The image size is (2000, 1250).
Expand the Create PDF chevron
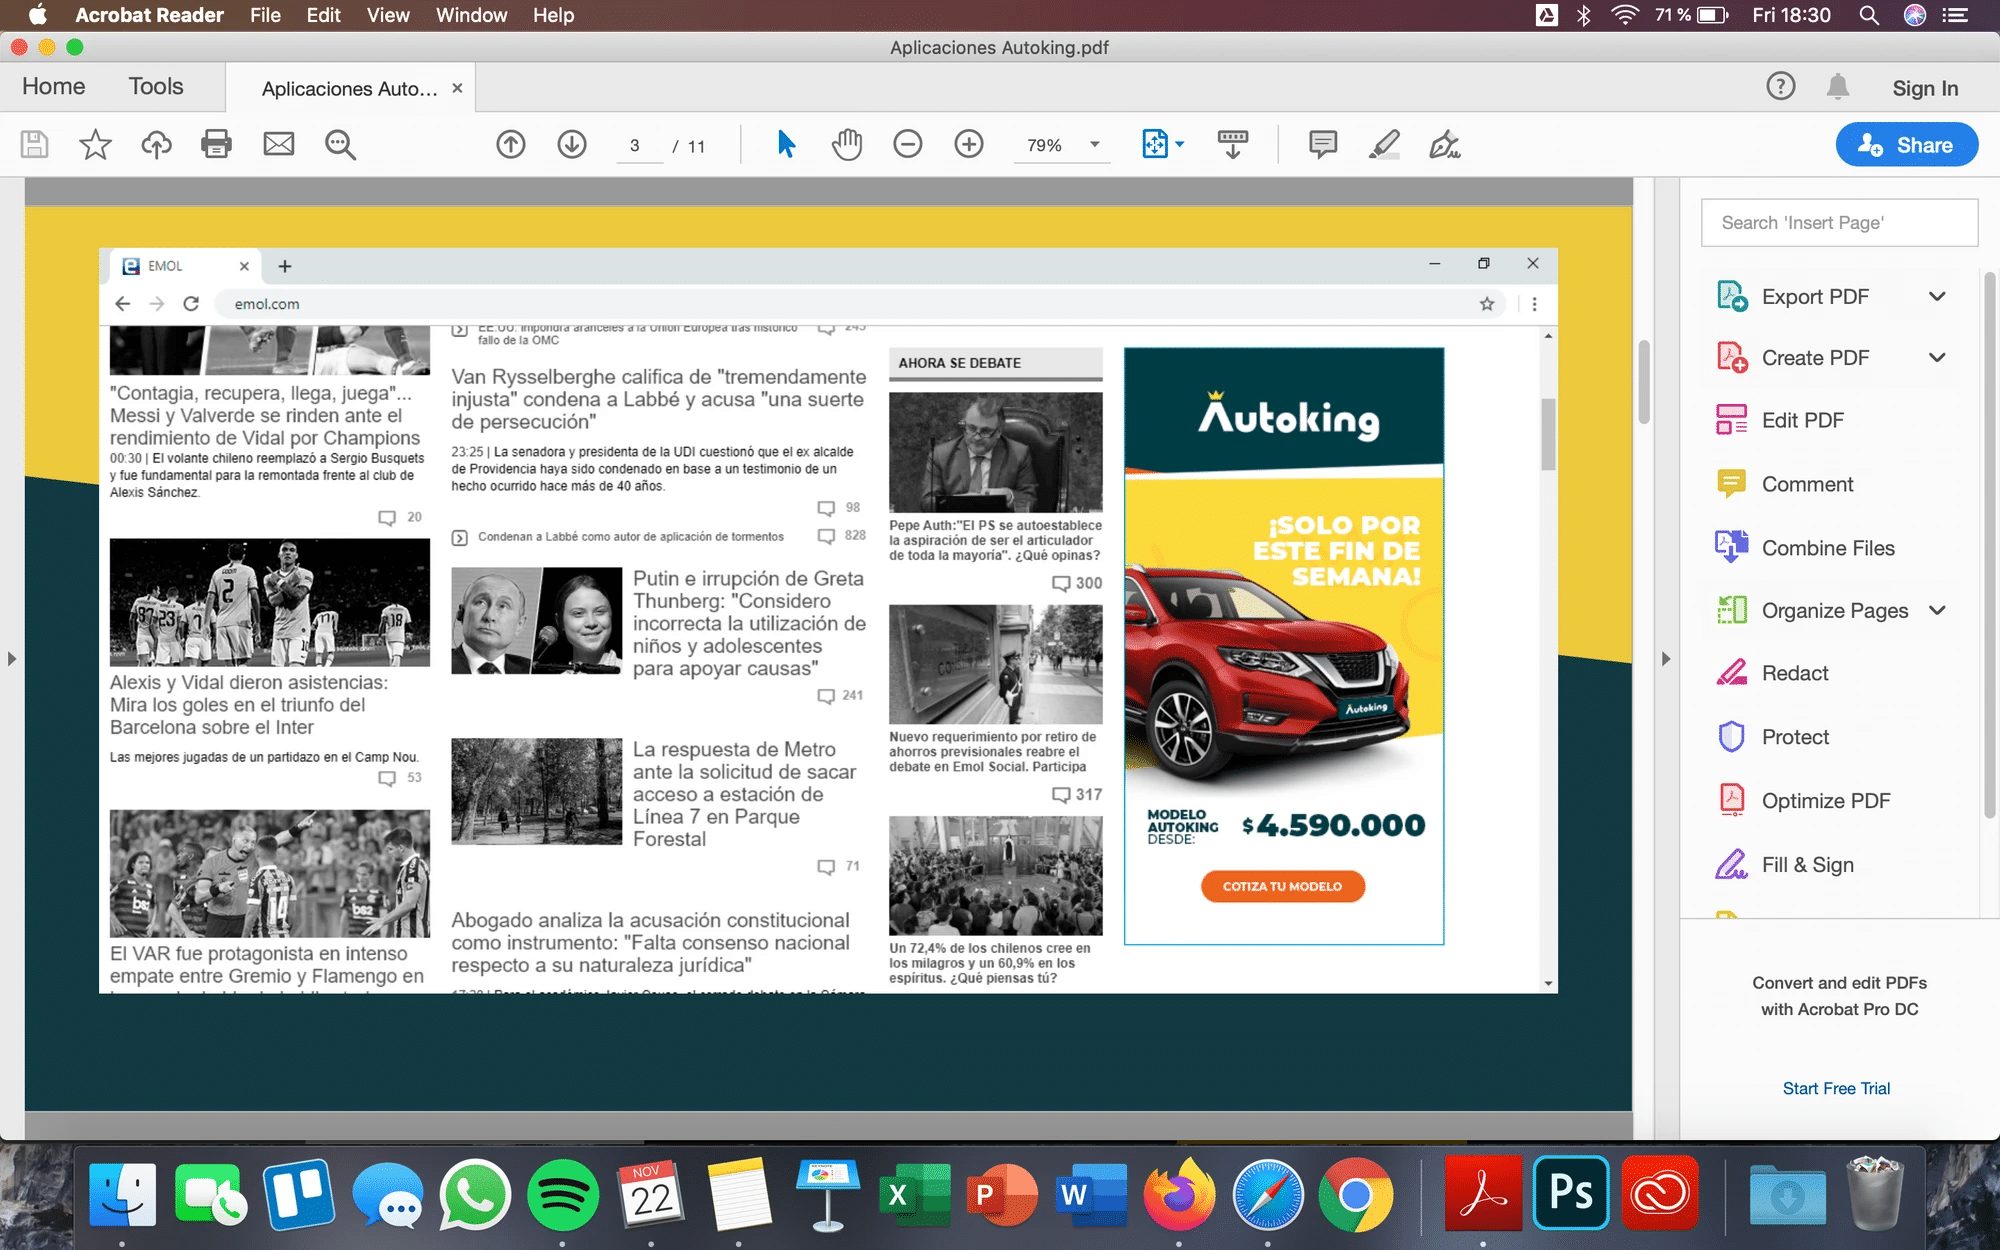pos(1937,358)
